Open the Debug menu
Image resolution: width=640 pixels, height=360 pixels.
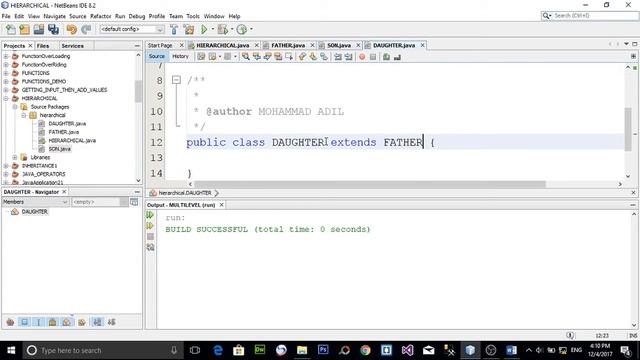[137, 16]
